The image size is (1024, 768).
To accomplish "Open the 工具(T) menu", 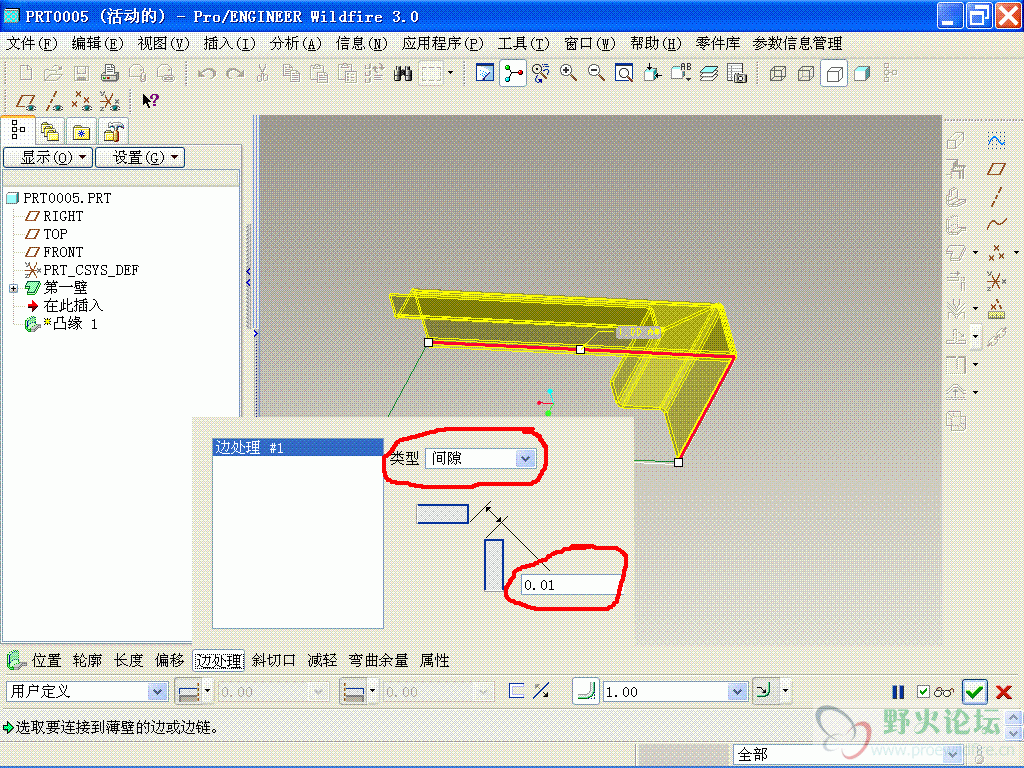I will (x=524, y=44).
